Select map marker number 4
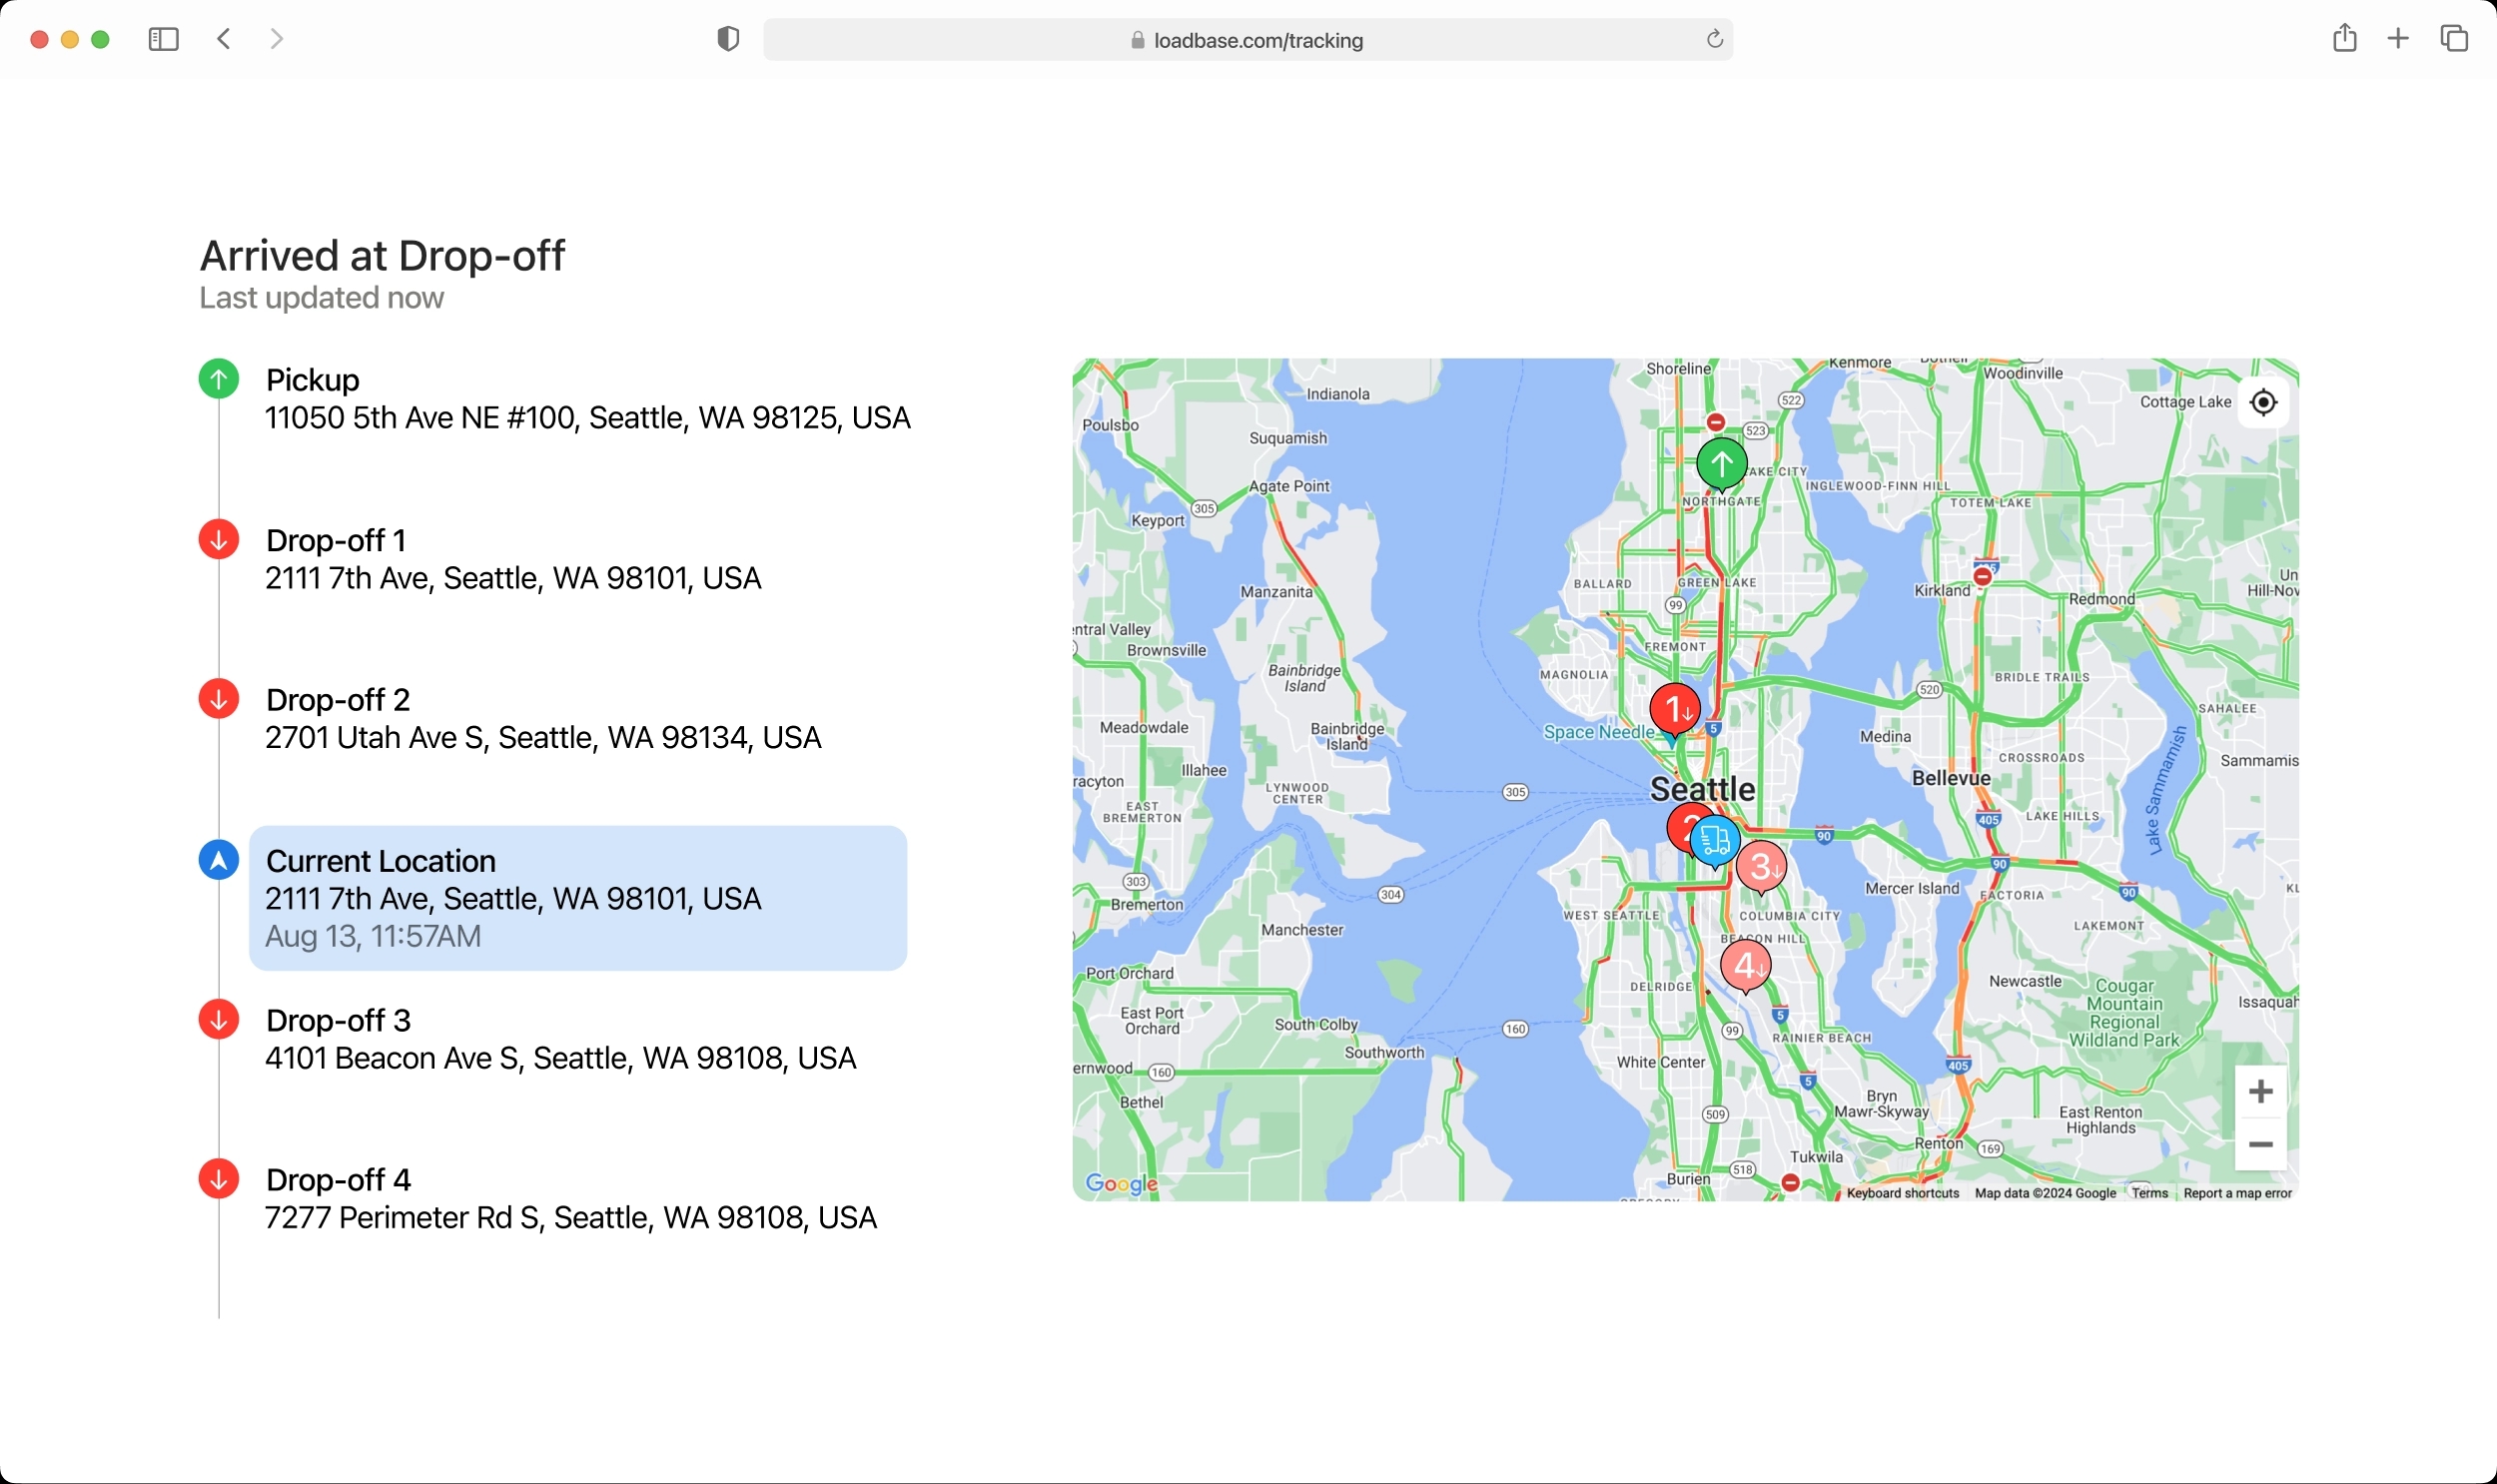This screenshot has height=1484, width=2497. pyautogui.click(x=1745, y=966)
